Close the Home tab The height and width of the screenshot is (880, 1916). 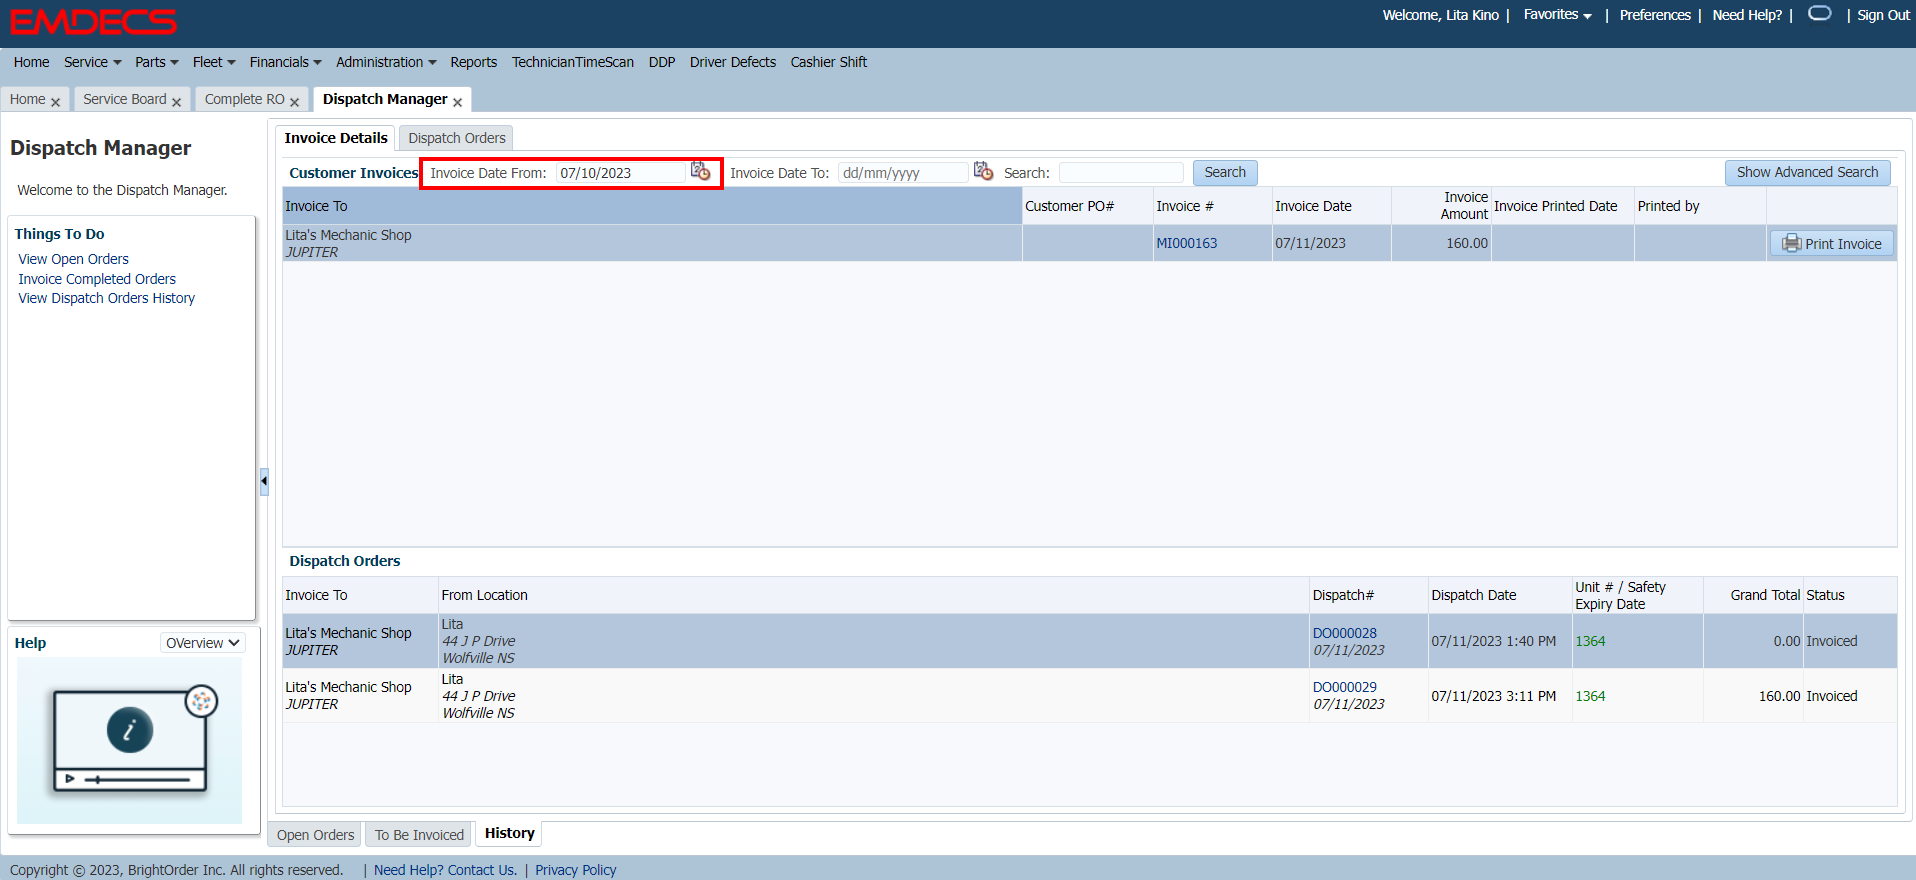[55, 102]
